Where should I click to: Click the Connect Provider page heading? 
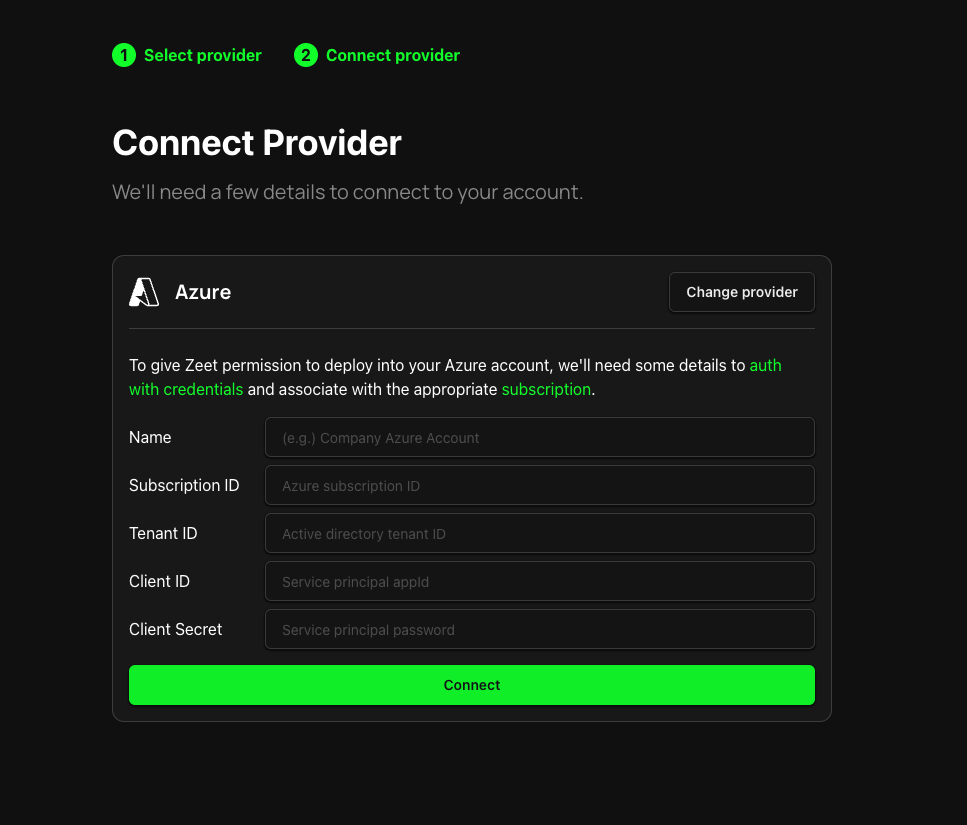(257, 143)
